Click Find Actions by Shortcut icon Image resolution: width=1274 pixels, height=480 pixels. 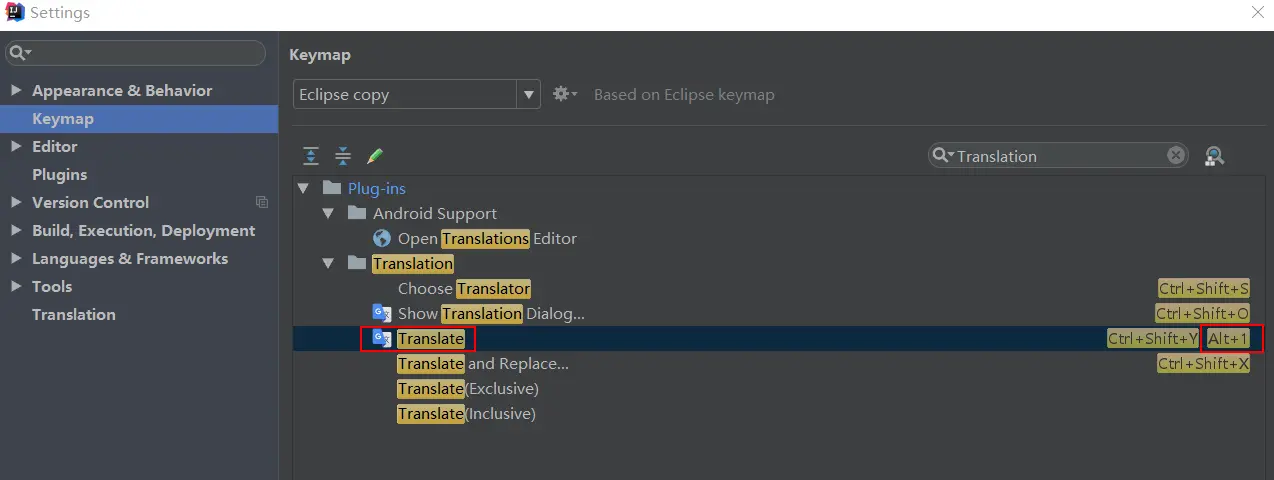pyautogui.click(x=1214, y=156)
